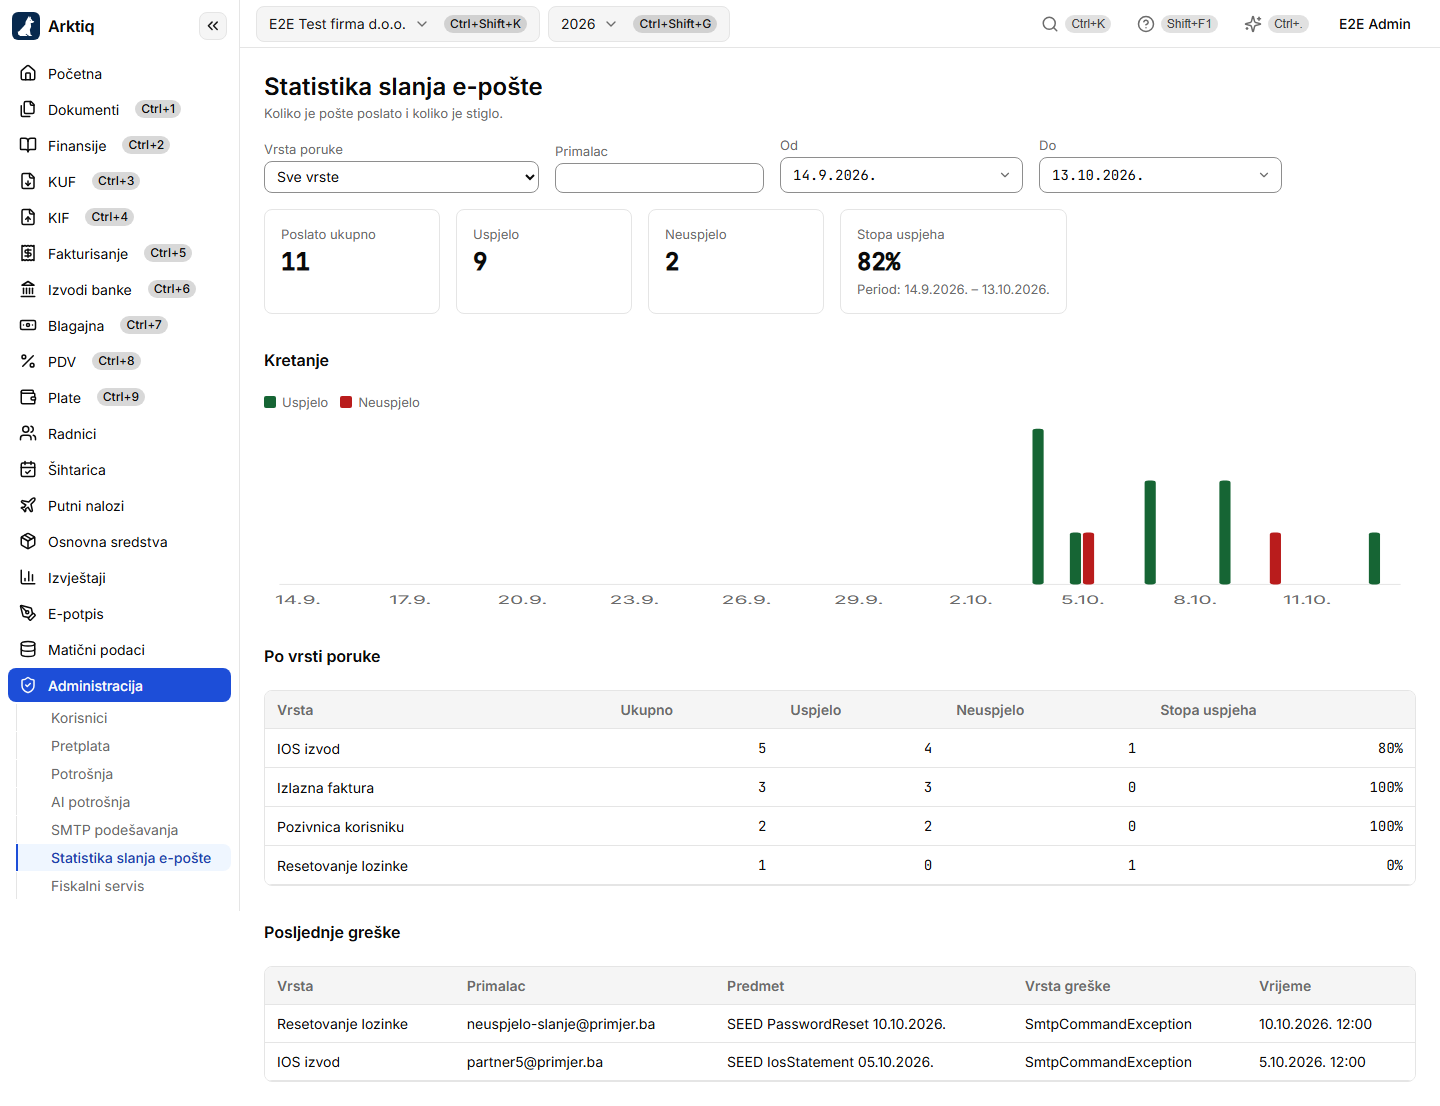1440x1106 pixels.
Task: Open Izvodi banke bank icon
Action: (x=28, y=289)
